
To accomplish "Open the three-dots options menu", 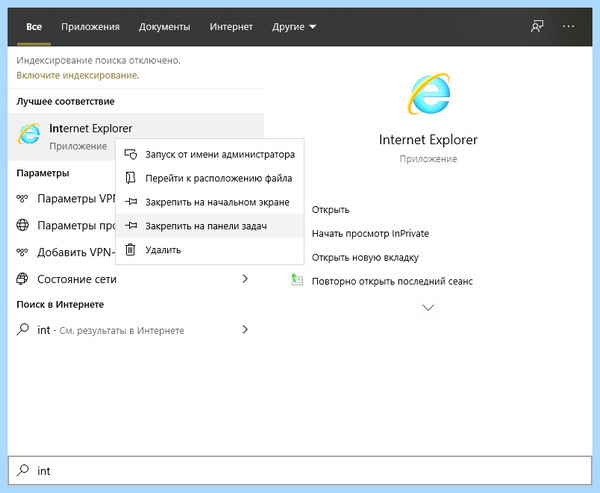I will [568, 26].
